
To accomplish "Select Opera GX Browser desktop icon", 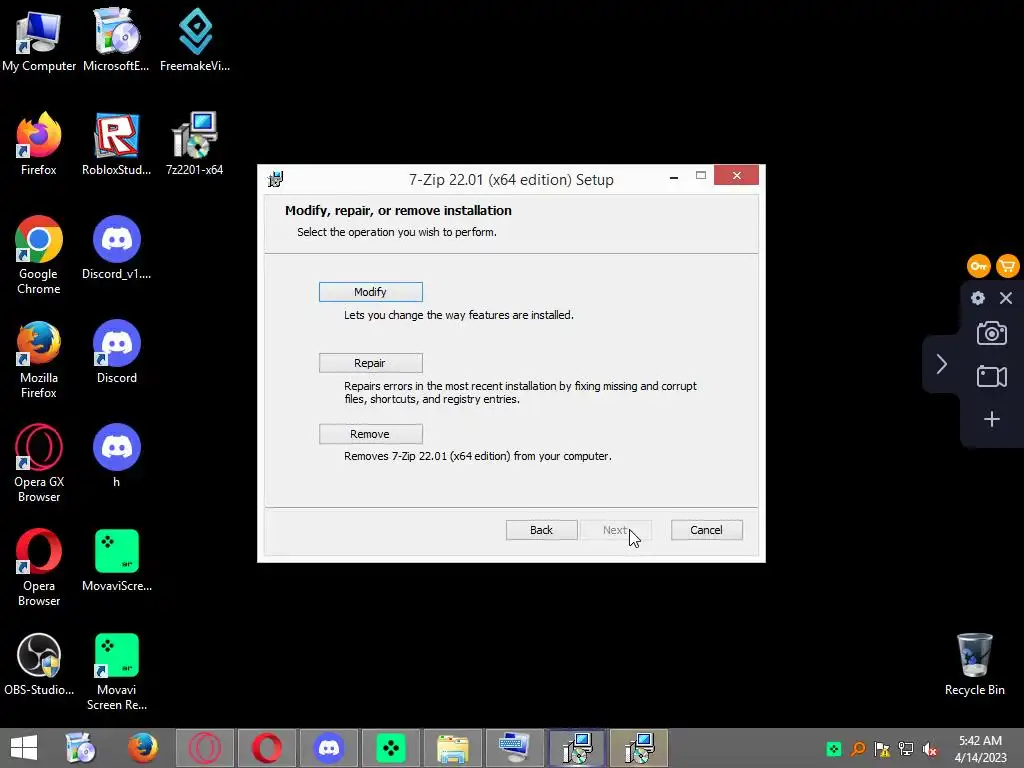I will (39, 463).
